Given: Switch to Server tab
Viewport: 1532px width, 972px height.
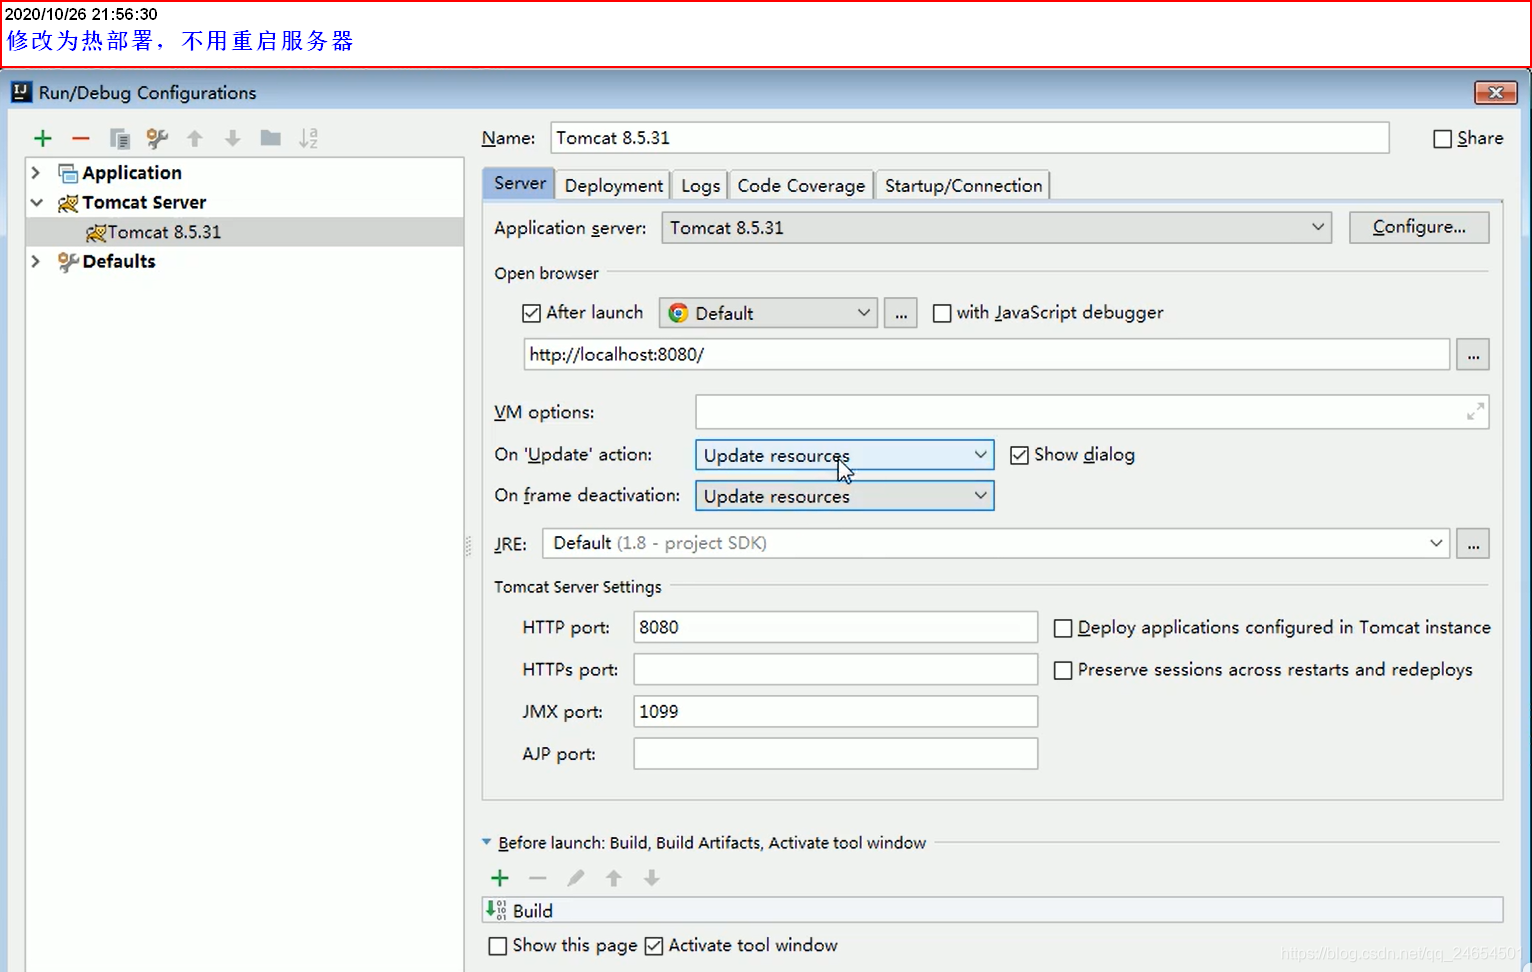Looking at the screenshot, I should [x=520, y=183].
